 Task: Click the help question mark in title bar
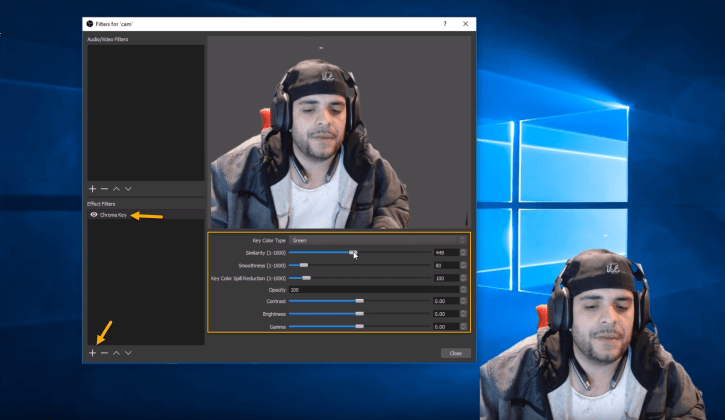(x=445, y=23)
